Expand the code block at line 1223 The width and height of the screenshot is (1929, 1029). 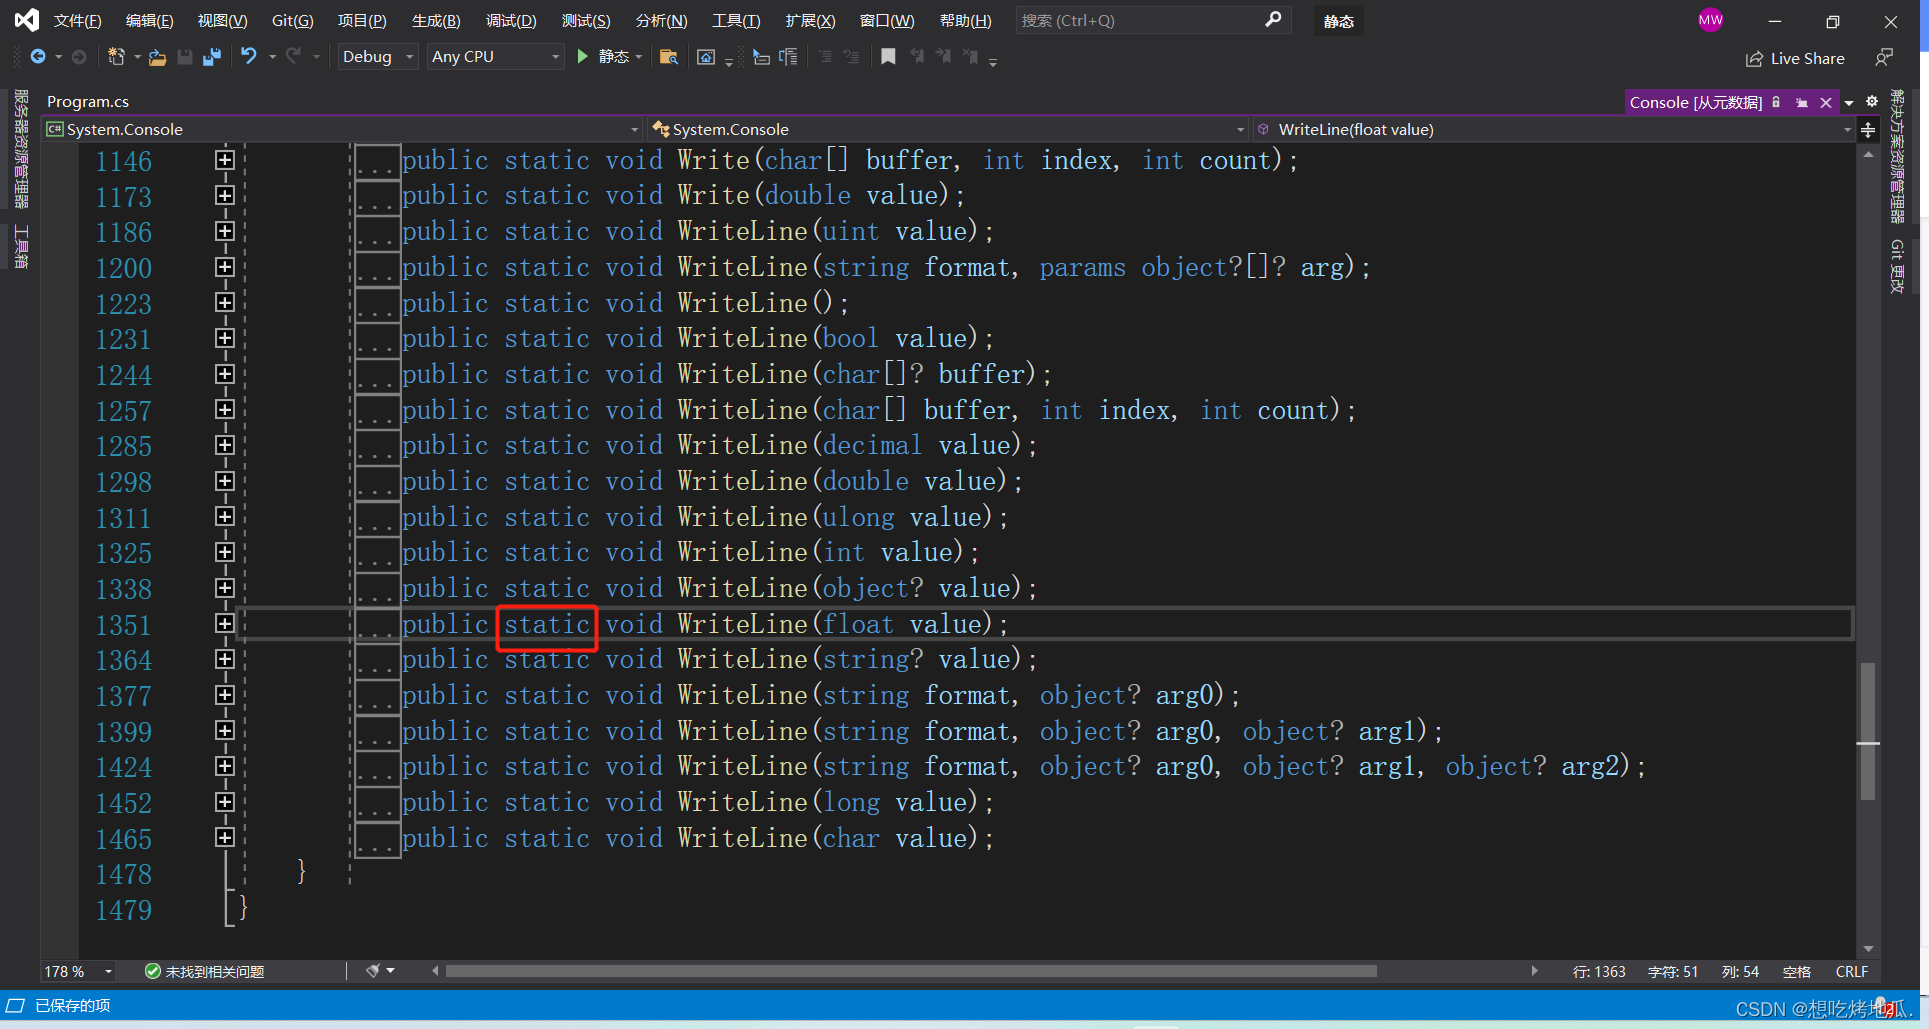(225, 303)
